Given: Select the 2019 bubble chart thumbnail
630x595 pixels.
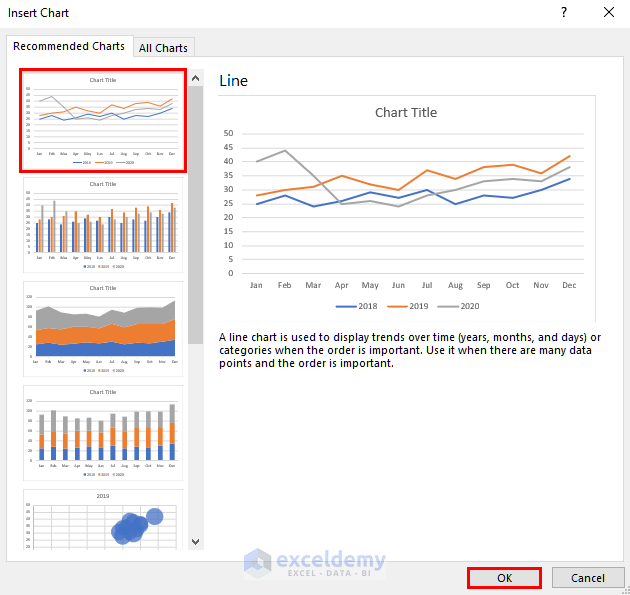Looking at the screenshot, I should [103, 519].
